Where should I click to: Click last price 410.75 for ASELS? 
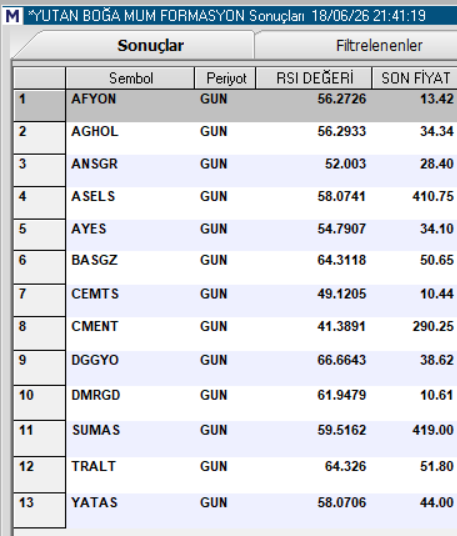[433, 196]
